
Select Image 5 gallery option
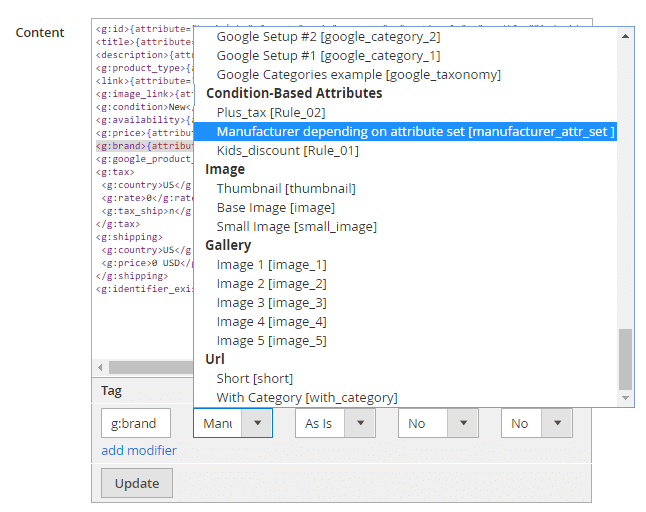(x=271, y=341)
